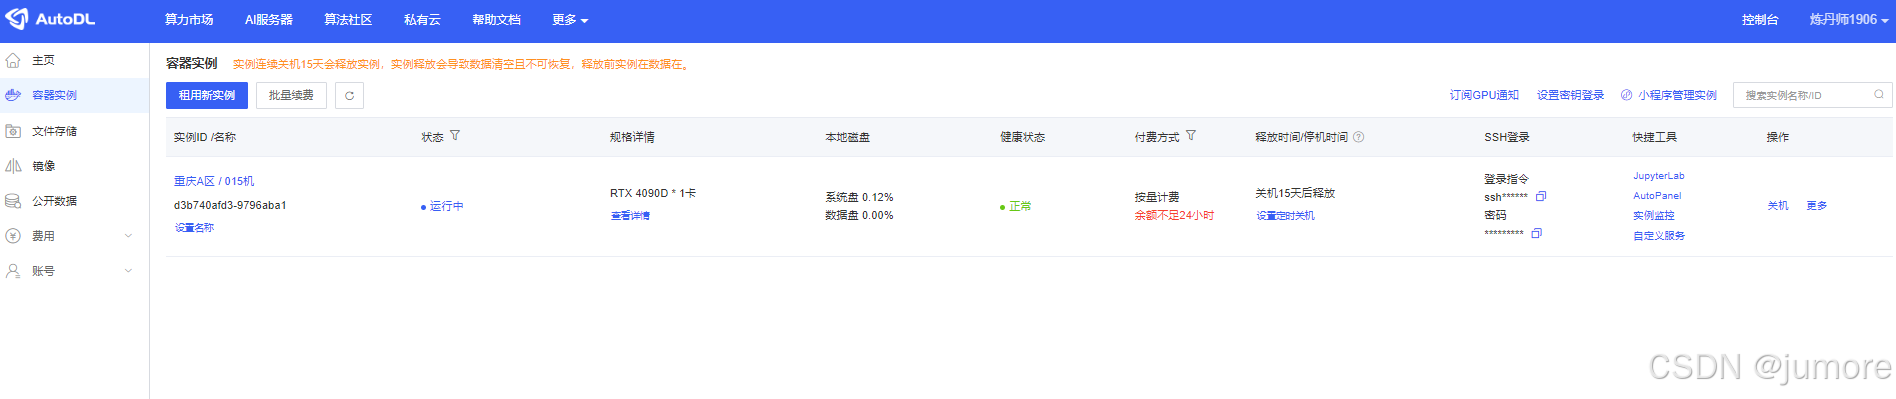Click the 系统盘 0.12% value
This screenshot has height=399, width=1896.
pos(859,197)
